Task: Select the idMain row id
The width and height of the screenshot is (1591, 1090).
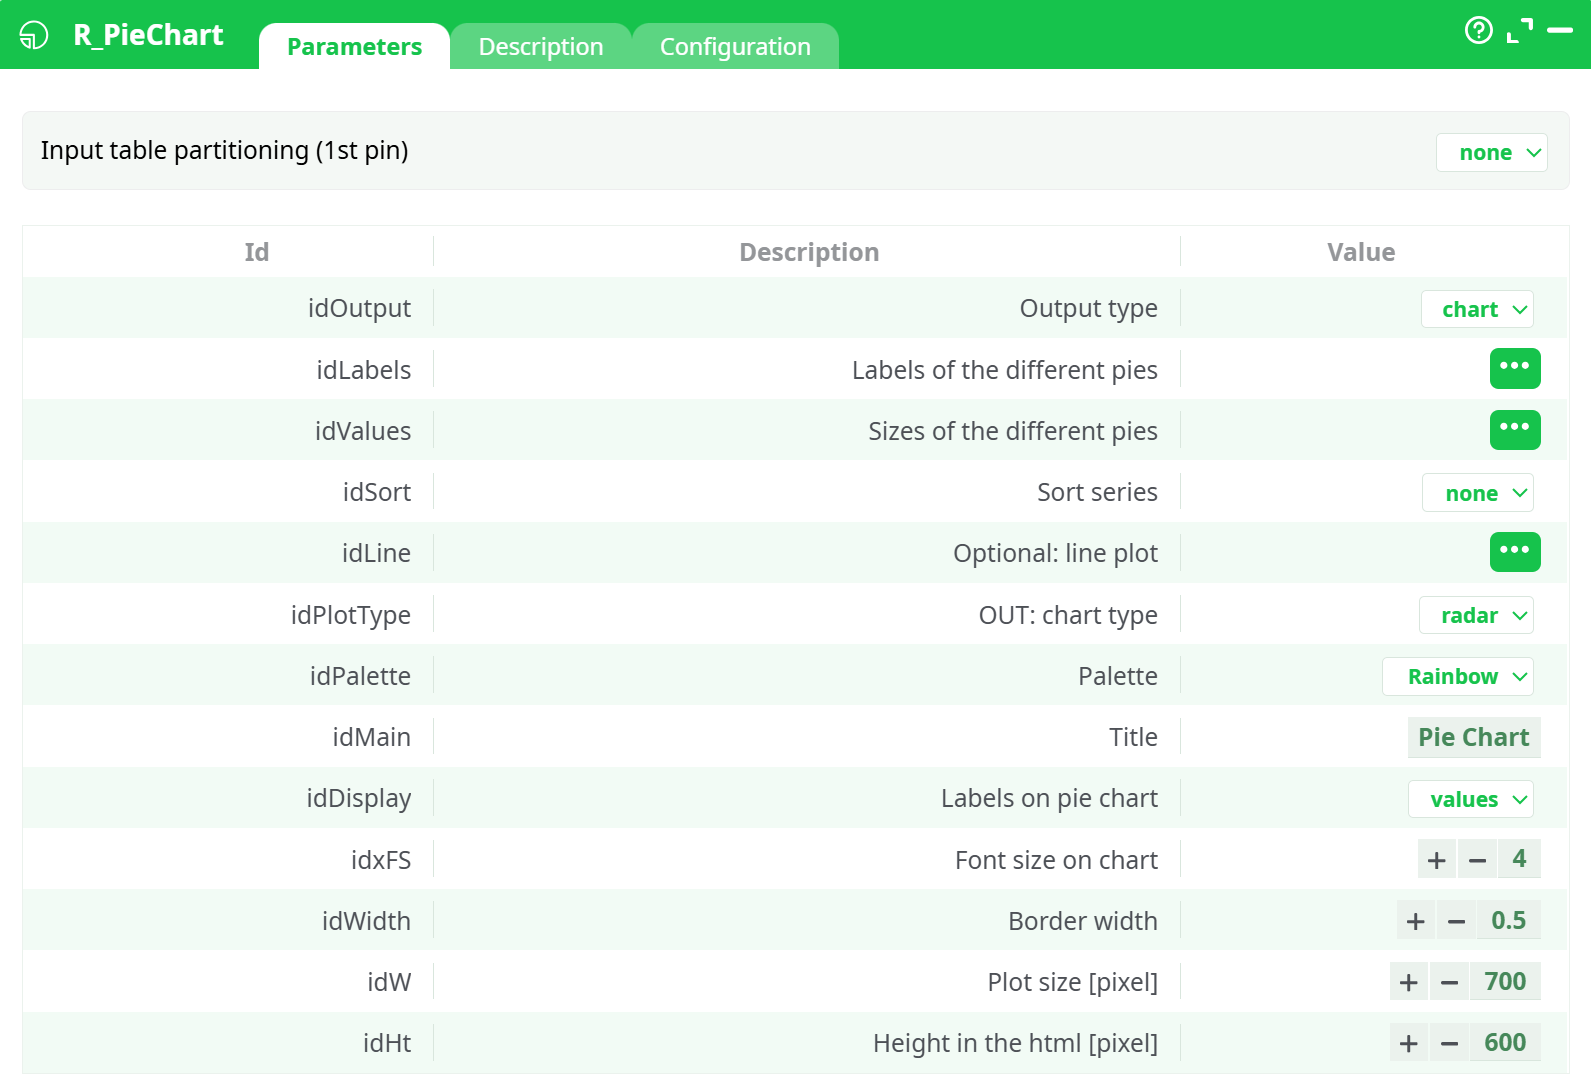Action: [x=372, y=737]
